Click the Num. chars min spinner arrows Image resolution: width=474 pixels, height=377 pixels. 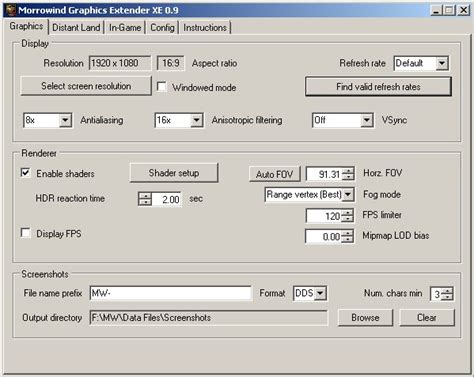(x=447, y=294)
